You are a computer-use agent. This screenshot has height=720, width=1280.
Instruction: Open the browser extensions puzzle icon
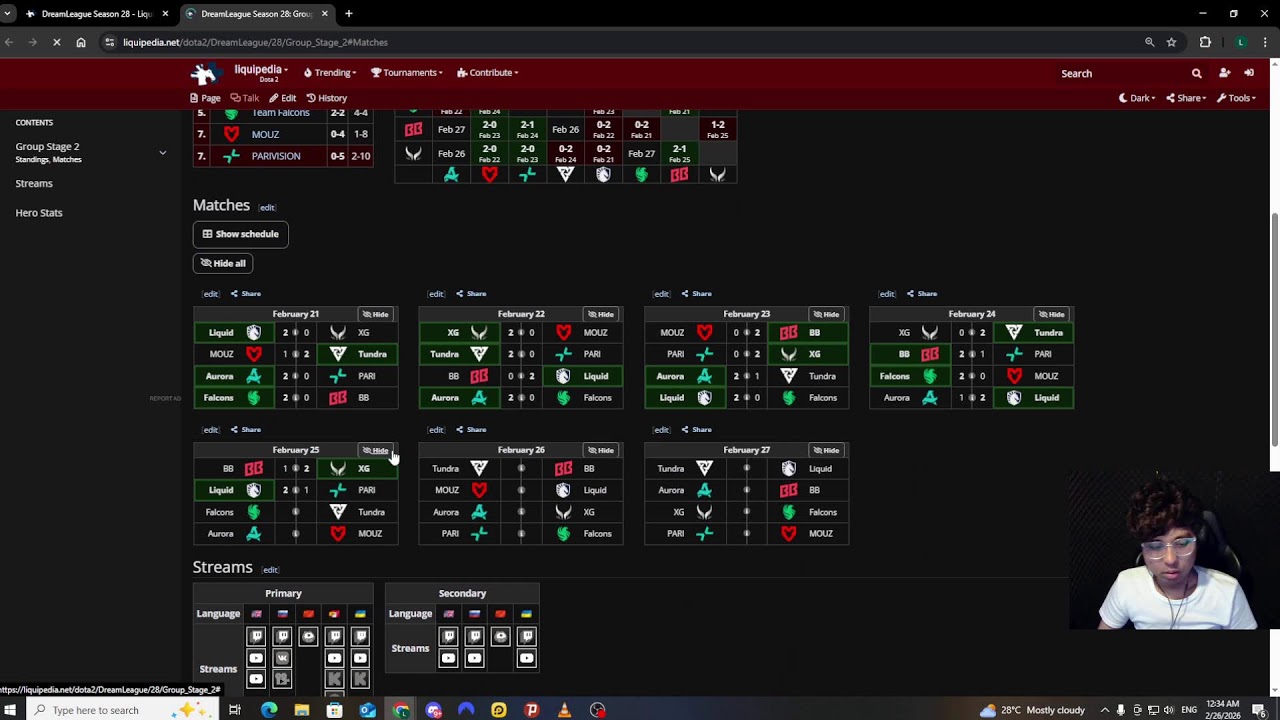click(x=1205, y=42)
